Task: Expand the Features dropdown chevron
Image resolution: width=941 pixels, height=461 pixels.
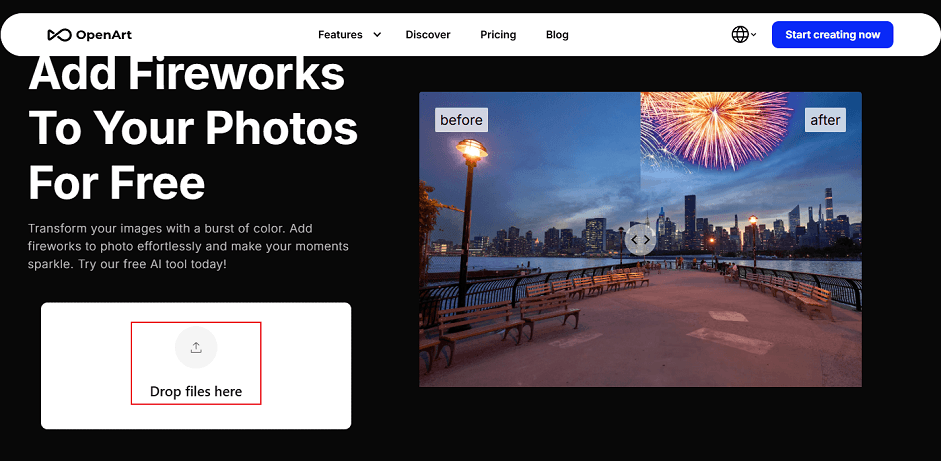Action: click(377, 35)
